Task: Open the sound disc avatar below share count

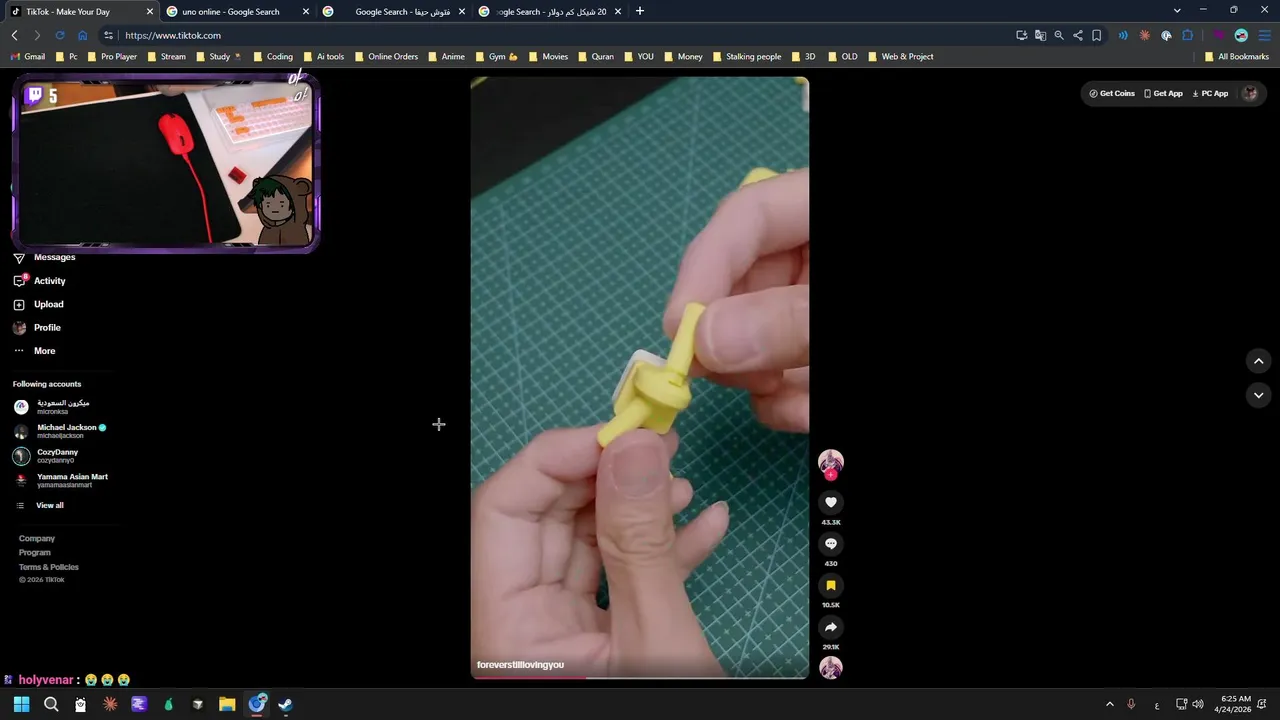Action: 831,668
